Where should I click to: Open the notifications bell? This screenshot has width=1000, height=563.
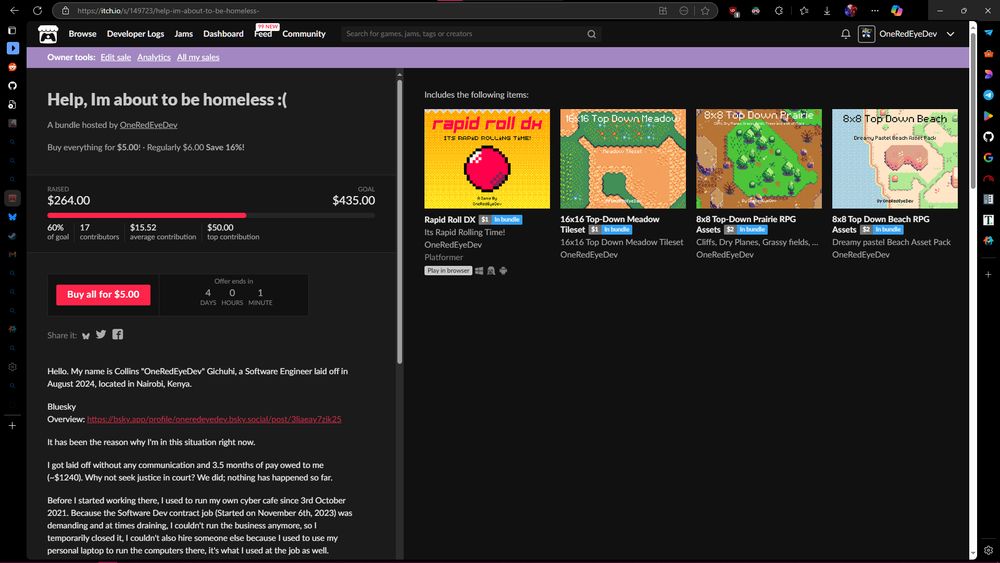(846, 34)
